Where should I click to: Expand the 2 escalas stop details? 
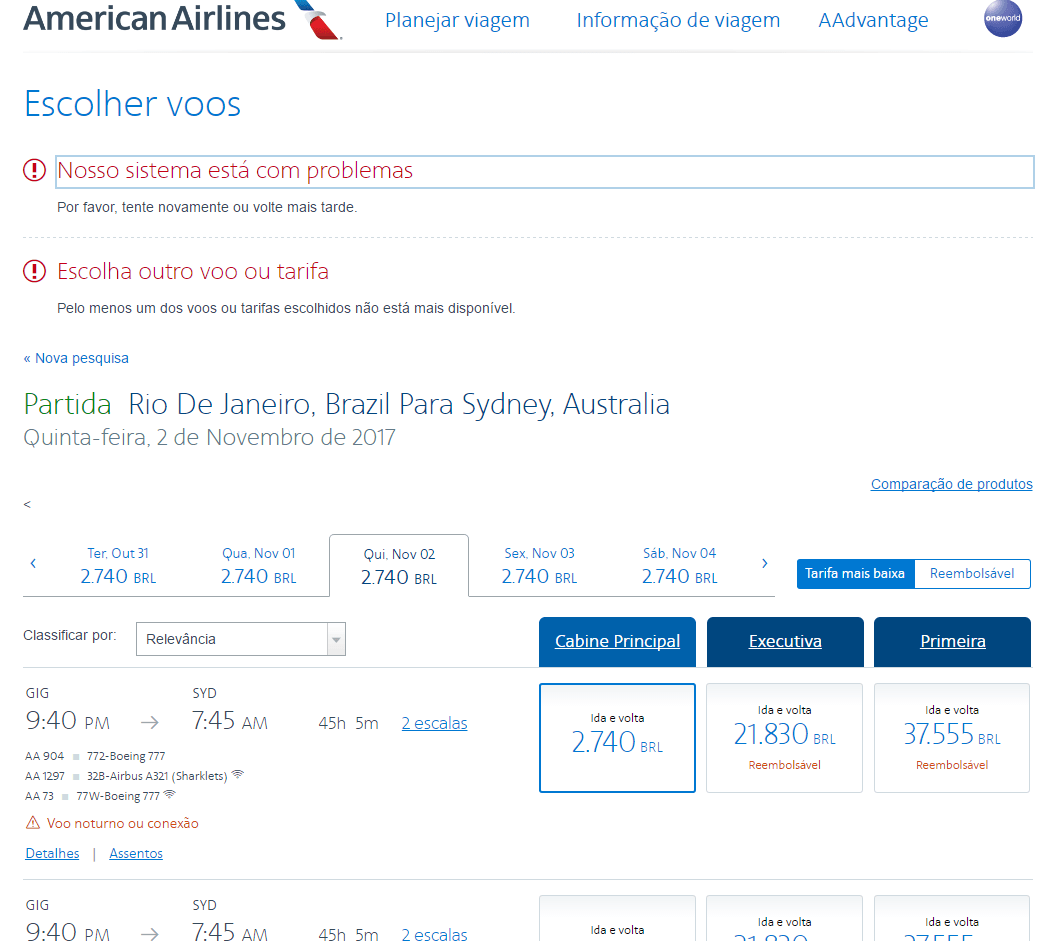click(434, 723)
